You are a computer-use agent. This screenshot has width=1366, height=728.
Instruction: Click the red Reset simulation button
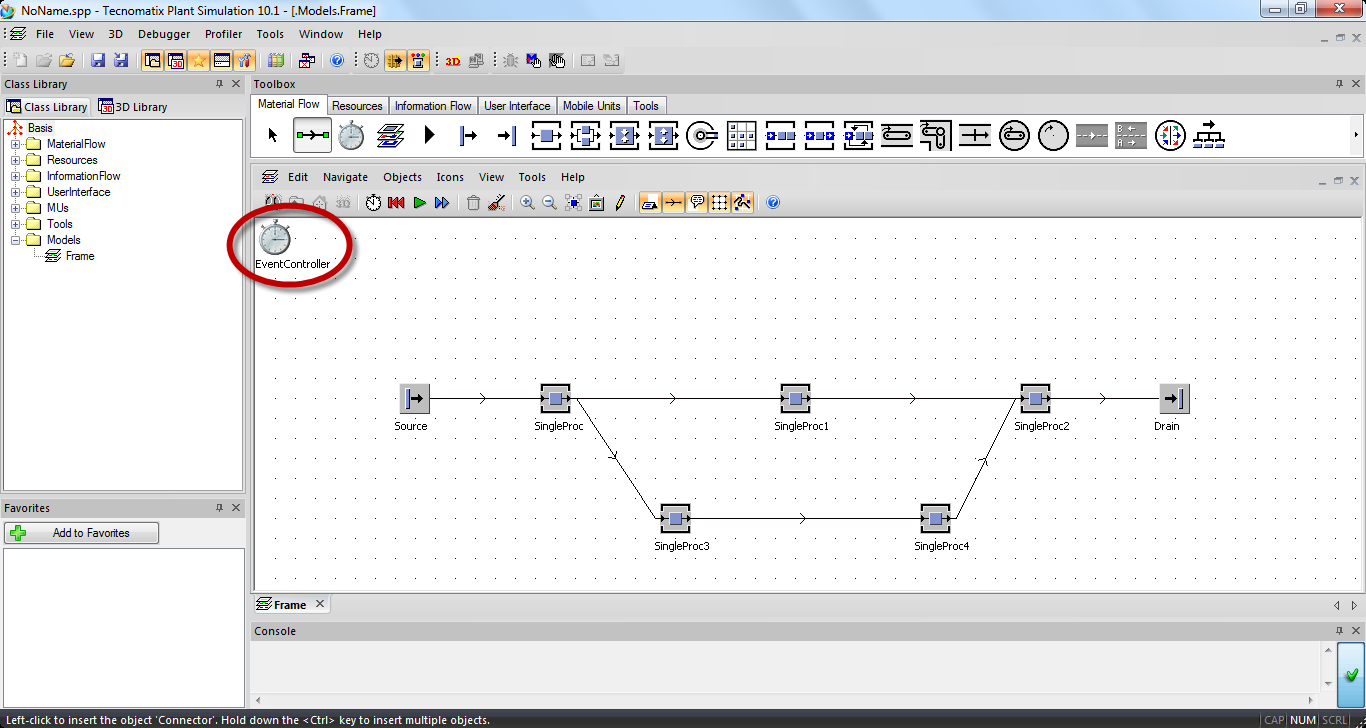click(396, 203)
